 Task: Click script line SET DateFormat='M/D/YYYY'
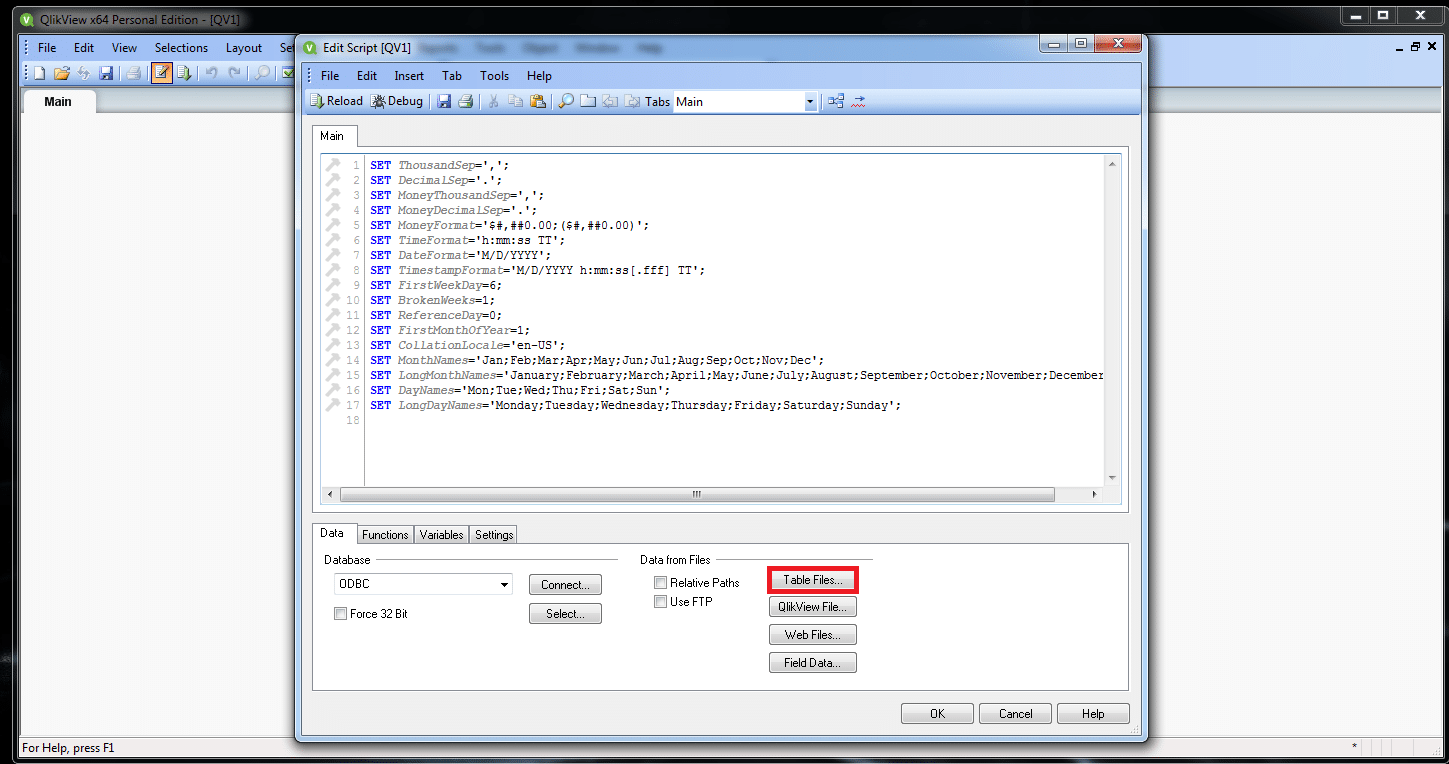(461, 255)
